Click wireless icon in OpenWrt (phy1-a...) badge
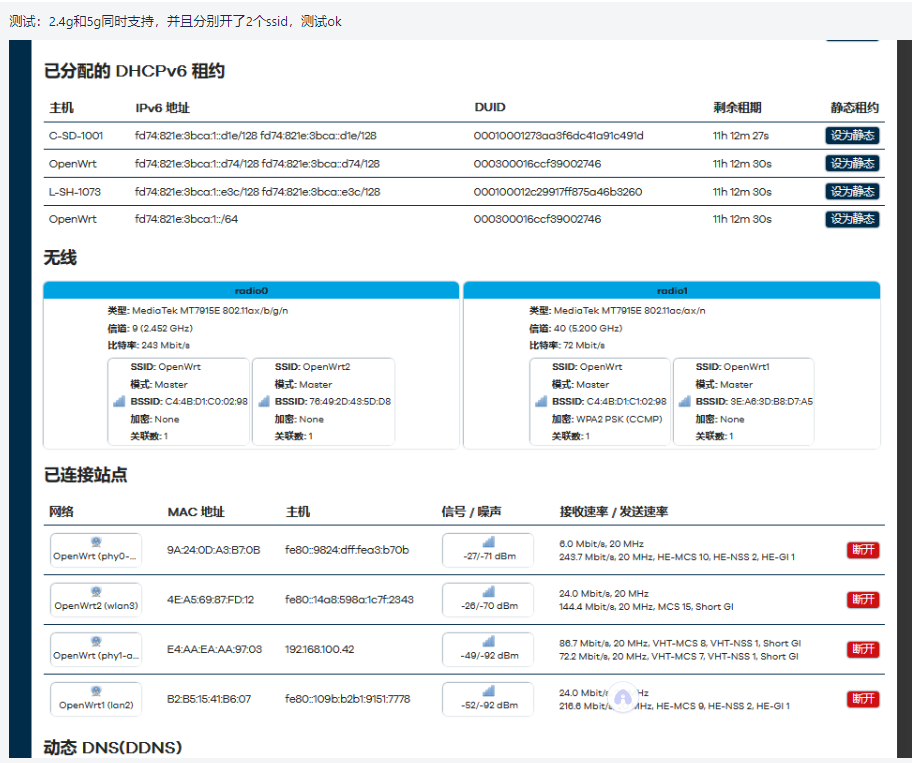 click(x=96, y=641)
